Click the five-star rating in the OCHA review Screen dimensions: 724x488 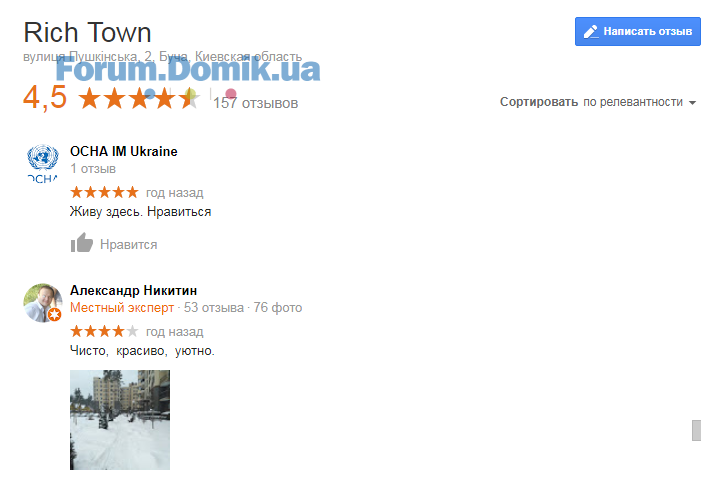click(x=104, y=192)
